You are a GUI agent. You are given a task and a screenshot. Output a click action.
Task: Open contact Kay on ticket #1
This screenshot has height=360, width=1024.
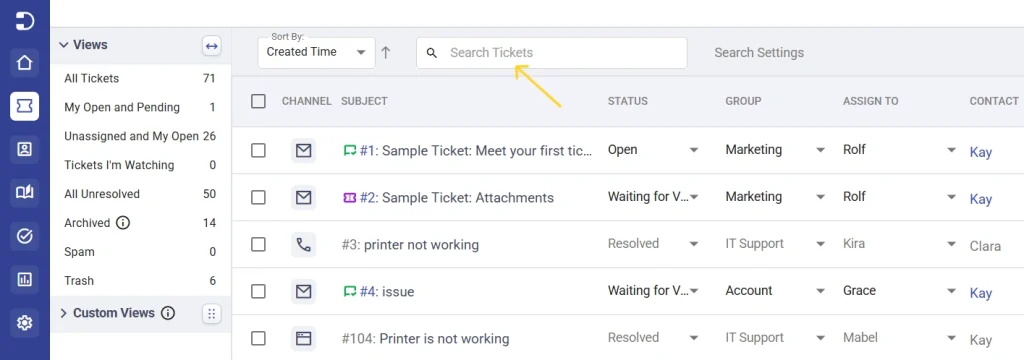[x=980, y=153]
